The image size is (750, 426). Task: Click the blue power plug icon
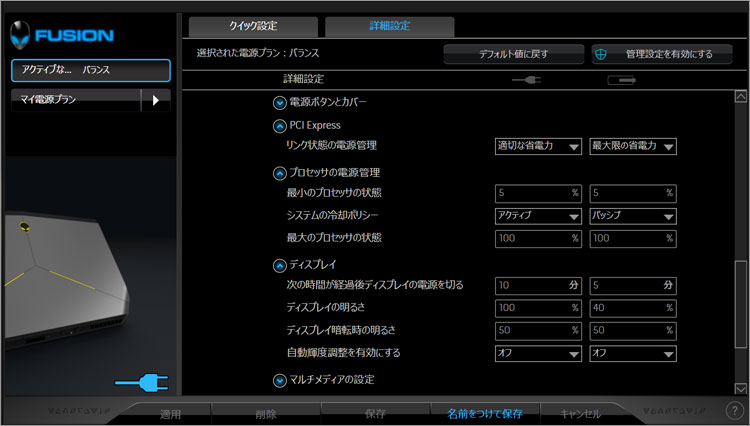coord(142,383)
